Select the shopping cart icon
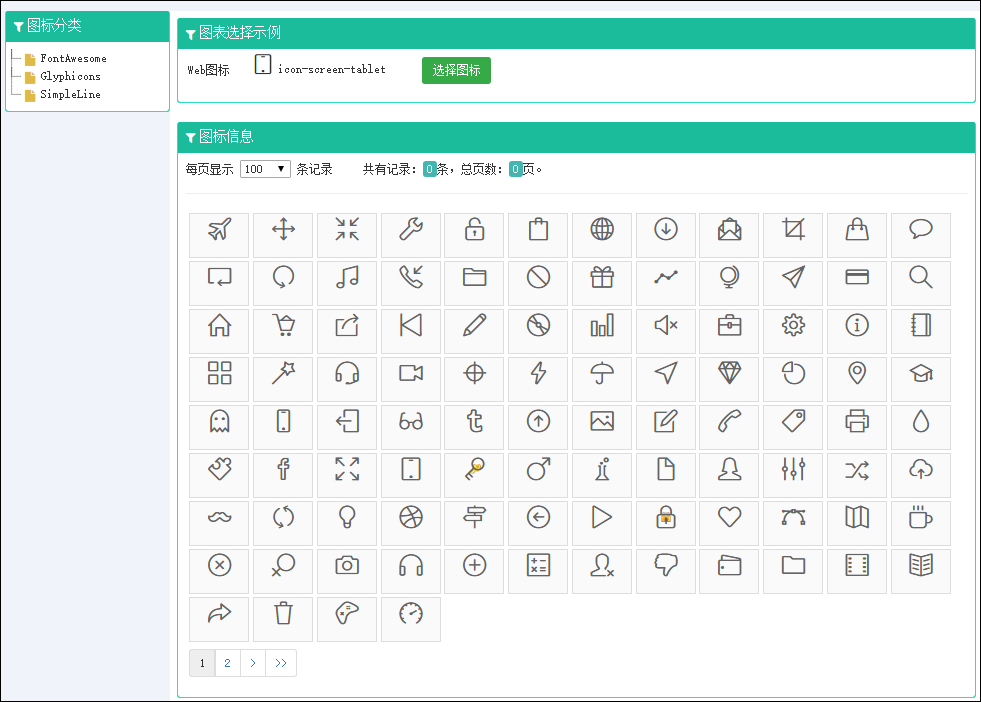Image resolution: width=981 pixels, height=702 pixels. click(283, 325)
